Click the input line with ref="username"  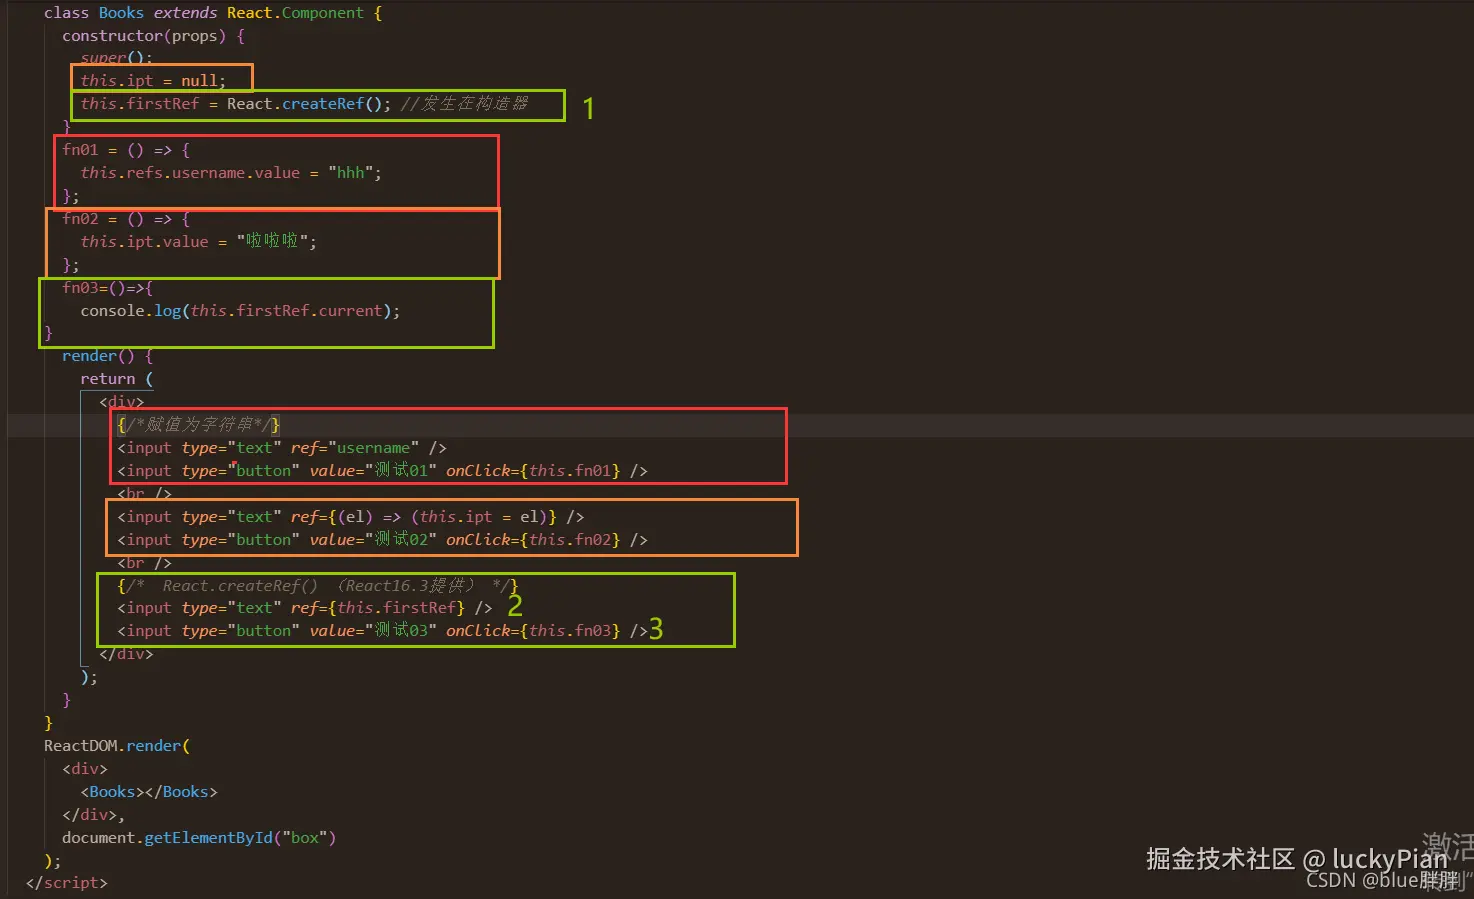(x=282, y=448)
